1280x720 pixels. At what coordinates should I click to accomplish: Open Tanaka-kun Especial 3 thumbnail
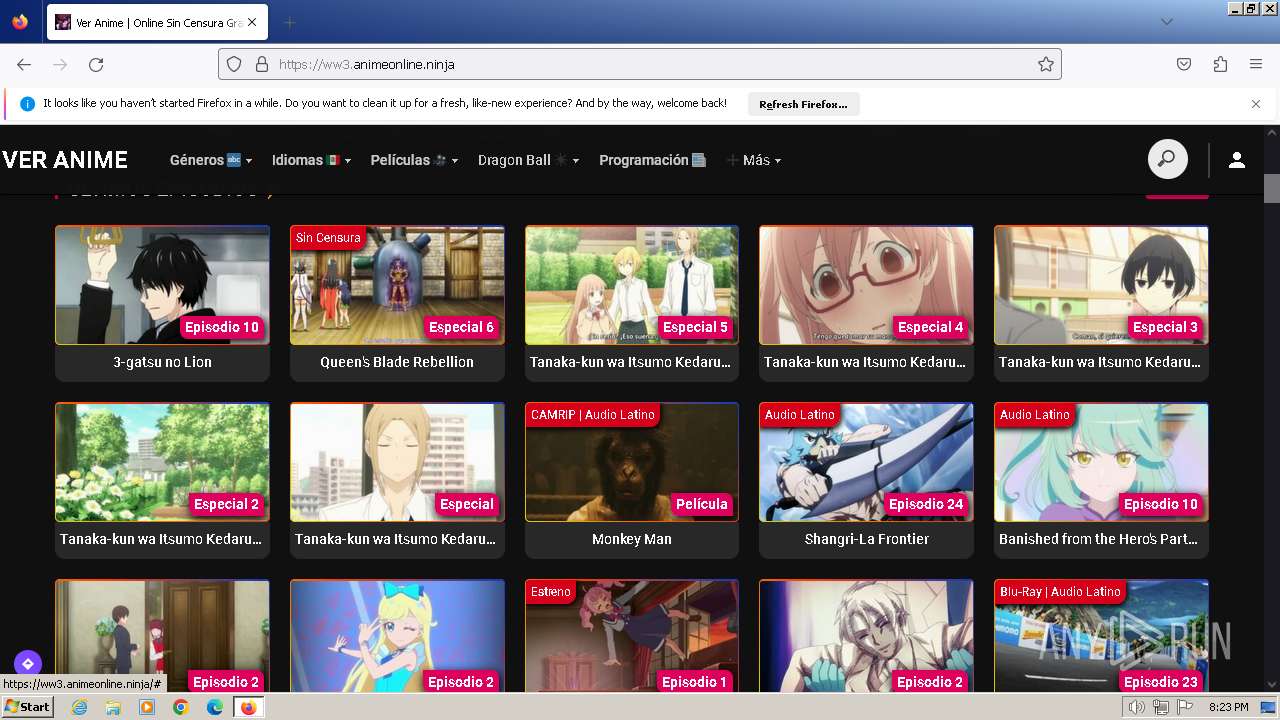(1101, 285)
